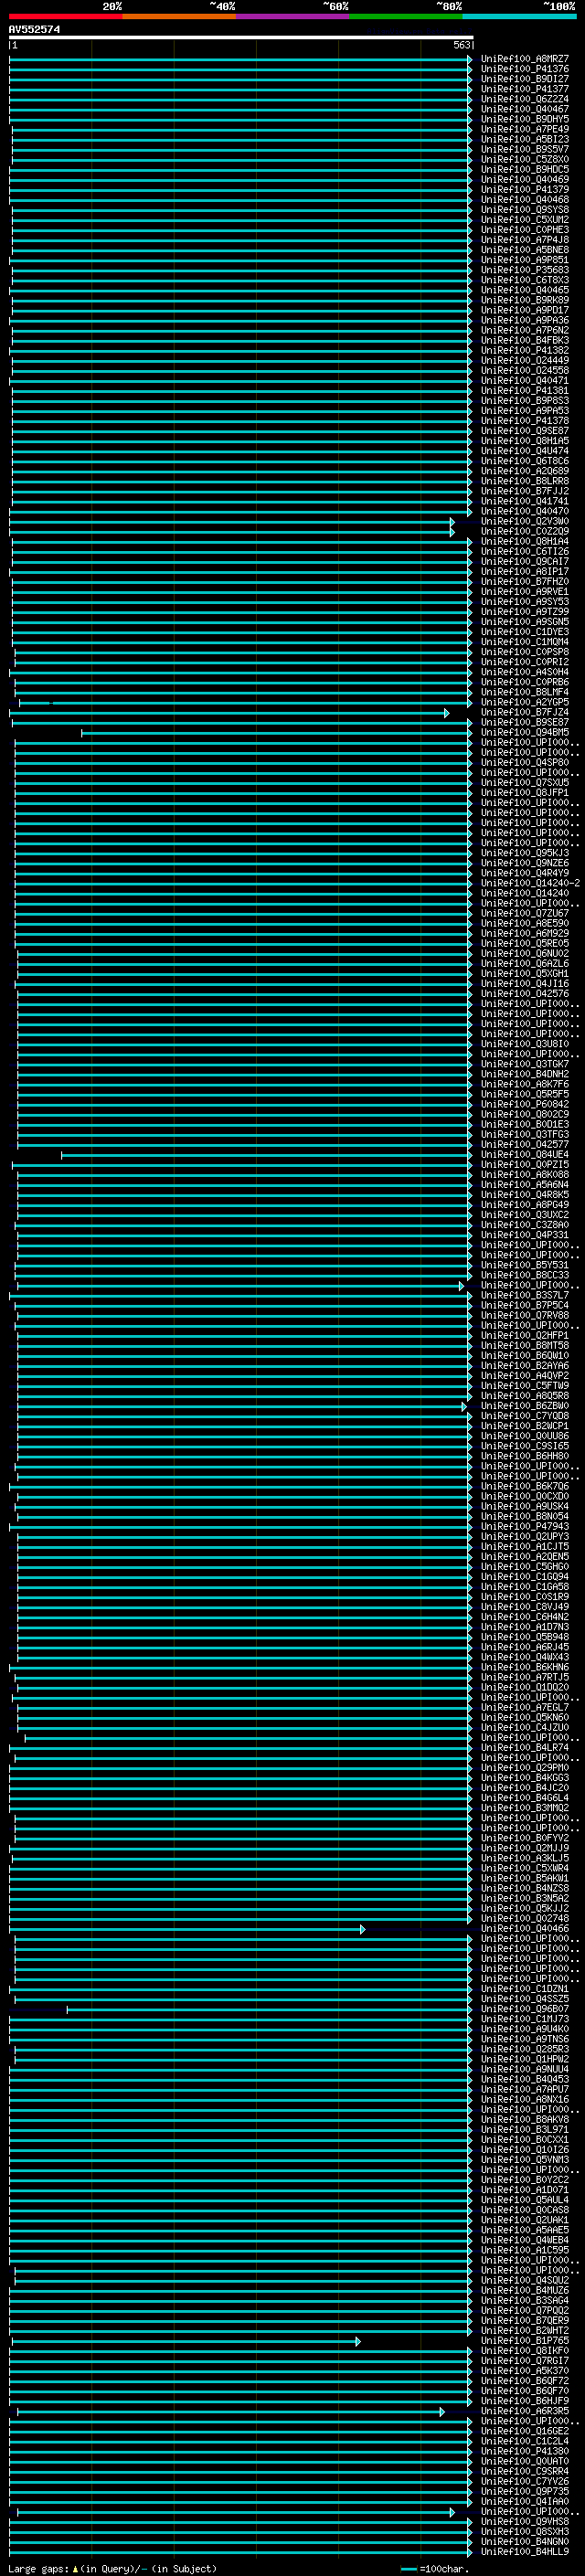Screen dimensions: 585x2576
Task: Click the =100char. scale legend
Action: pos(434,2569)
